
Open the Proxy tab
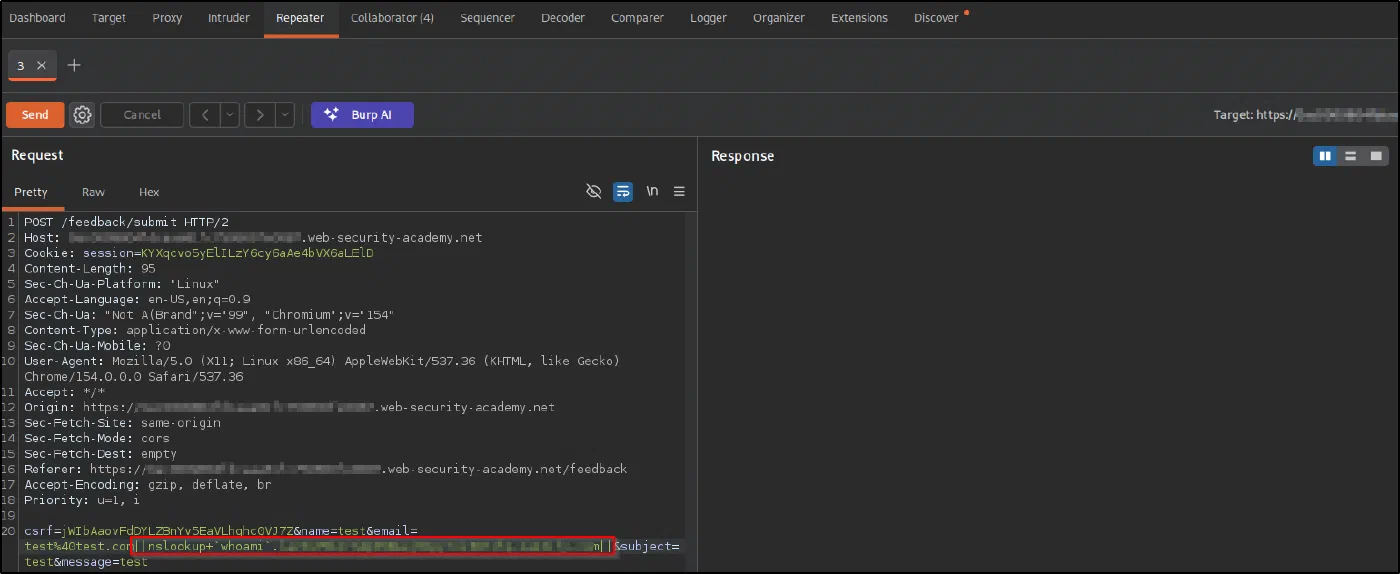click(x=167, y=18)
